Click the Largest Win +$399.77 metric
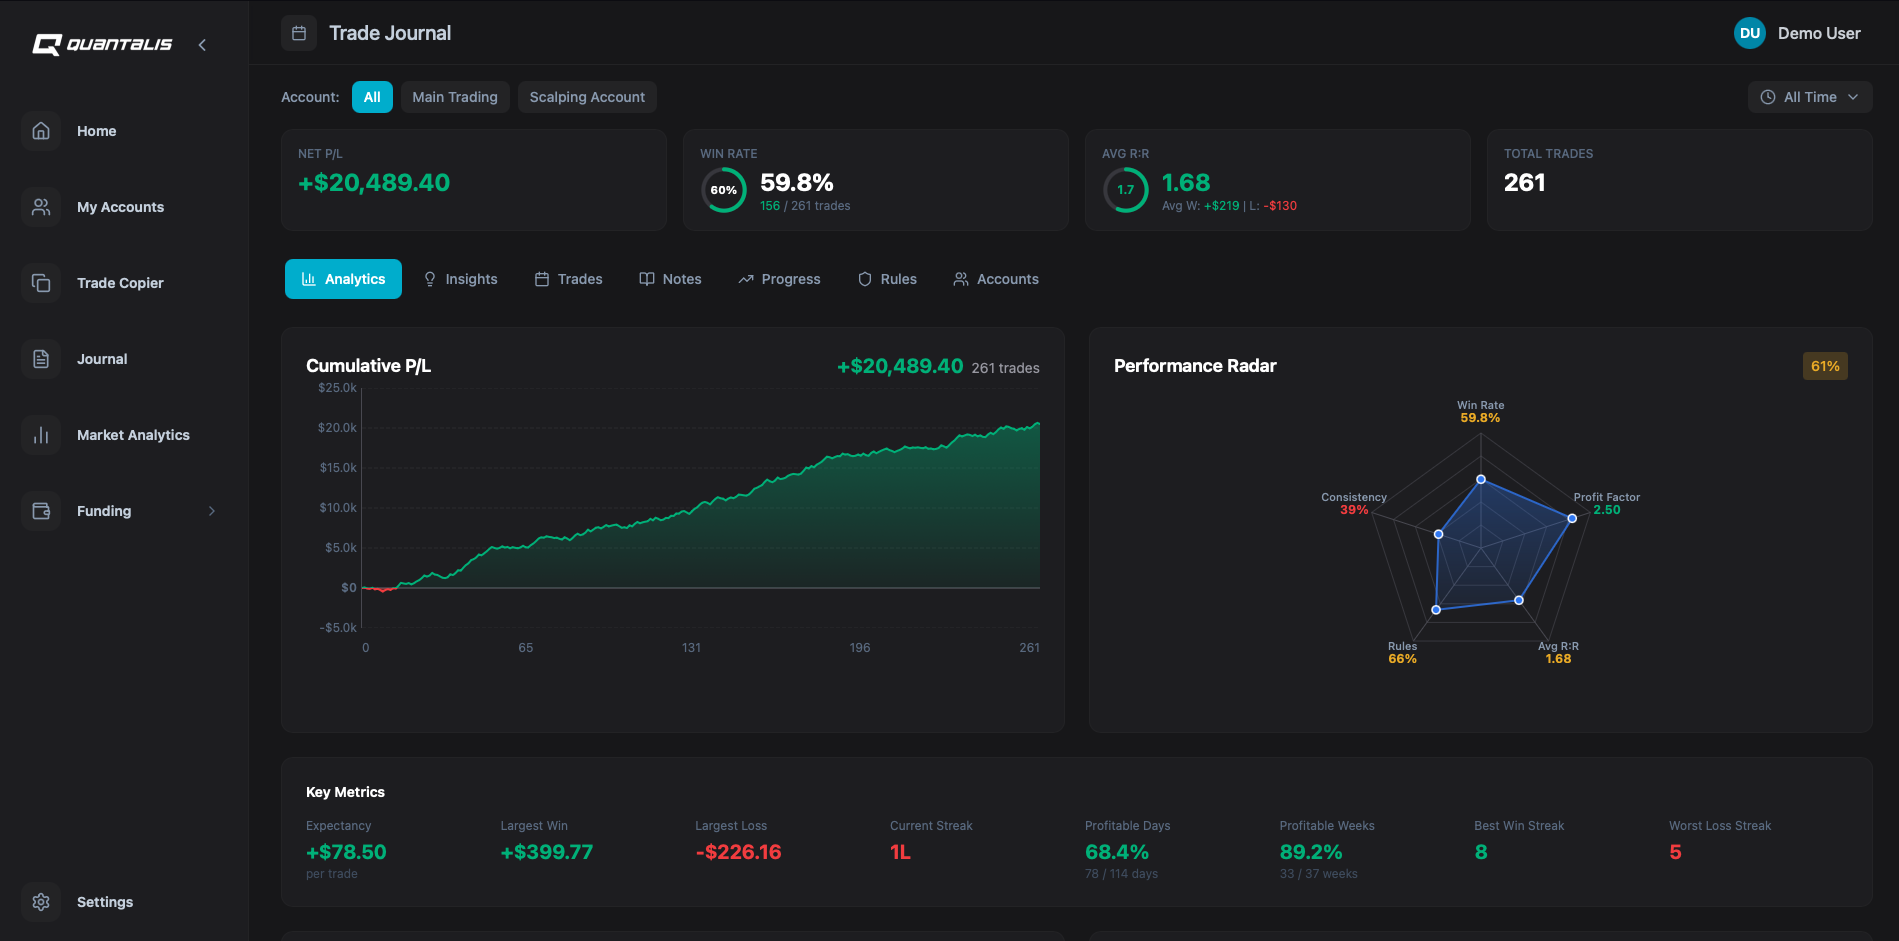 pos(547,852)
